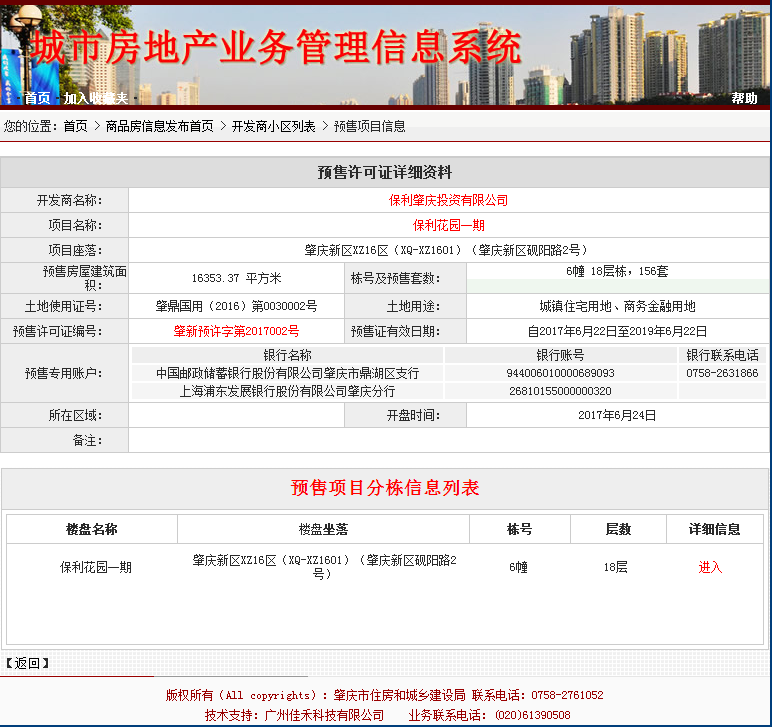Click 进入 to view building details
Screen dimensions: 772x727
coord(710,567)
